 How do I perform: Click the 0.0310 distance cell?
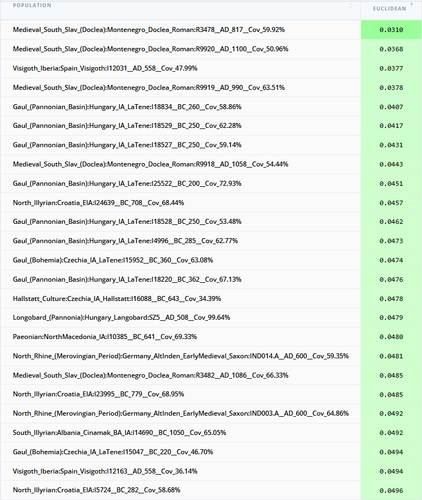(391, 30)
